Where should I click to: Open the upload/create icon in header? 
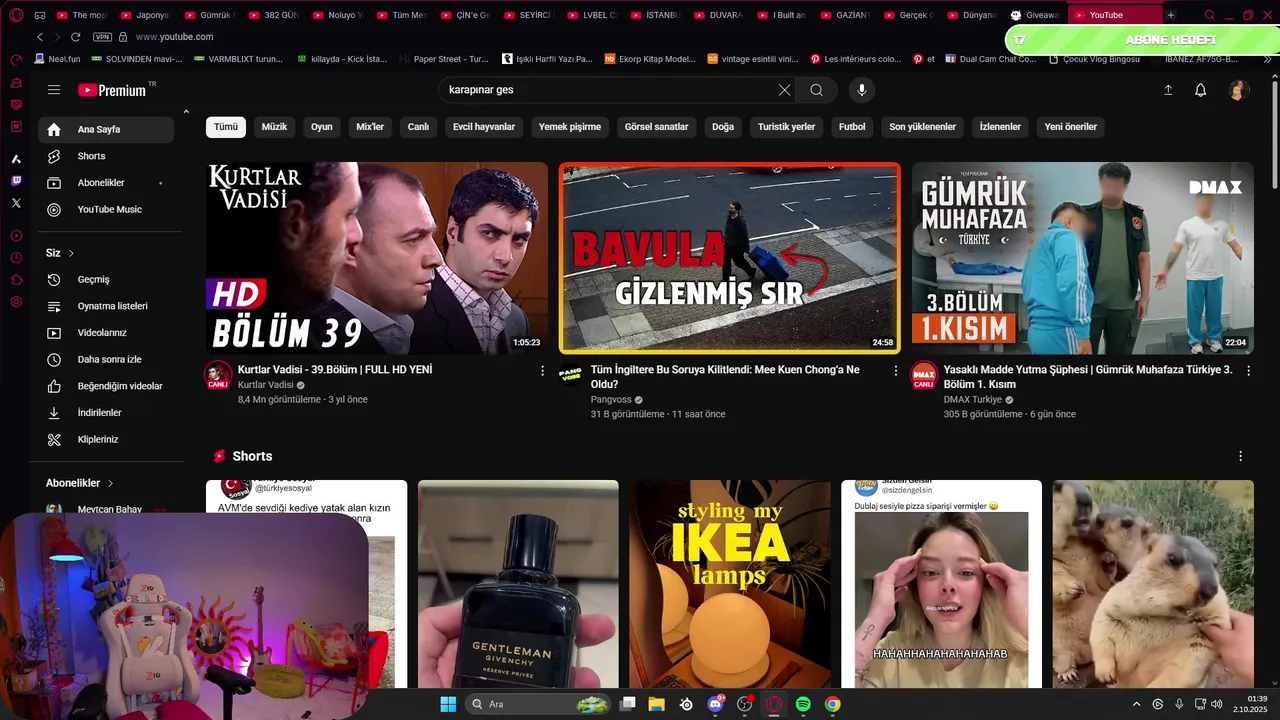[x=1167, y=90]
